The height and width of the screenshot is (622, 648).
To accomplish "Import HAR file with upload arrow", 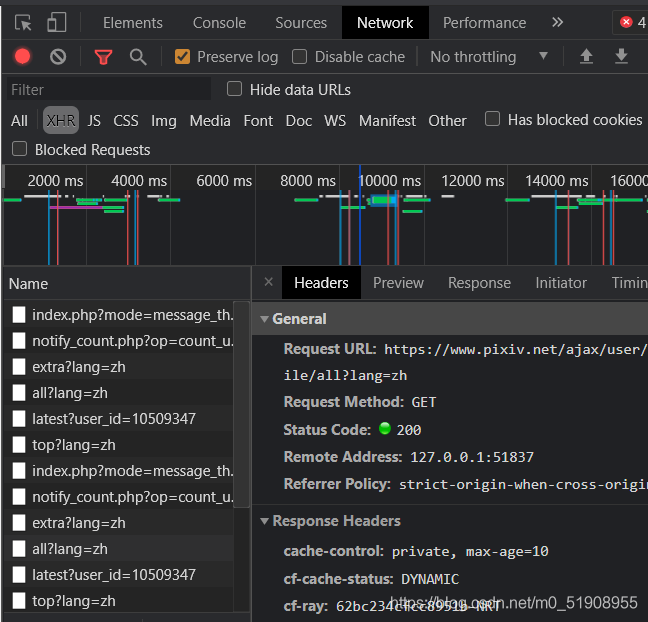I will click(x=586, y=56).
